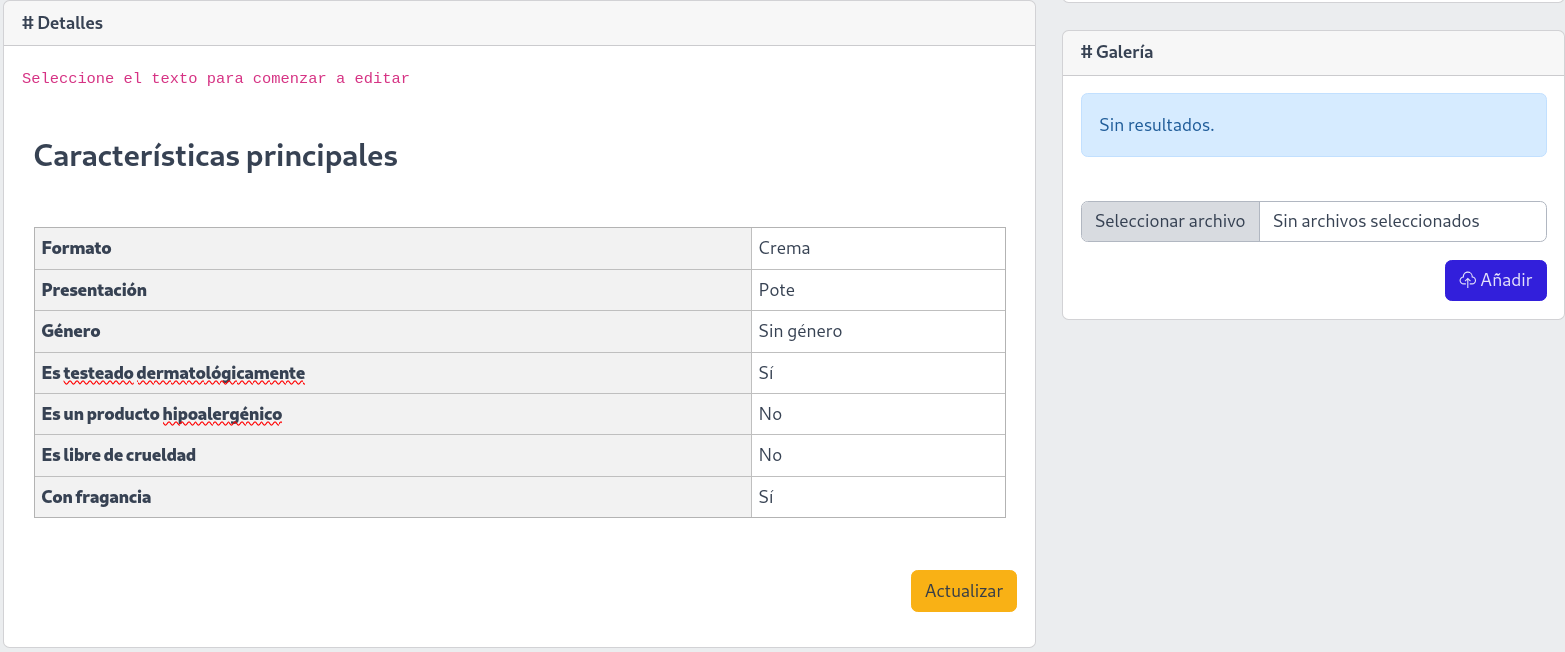Click the Galería panel header
1565x652 pixels.
coord(1312,52)
